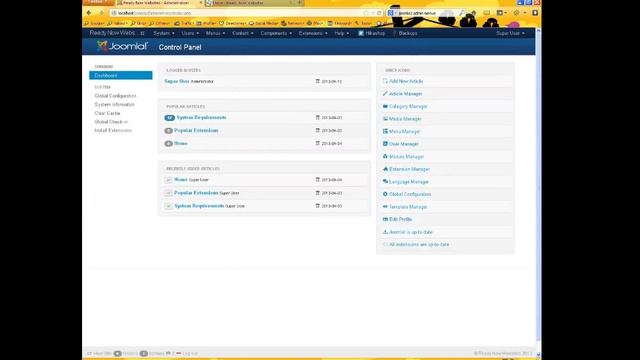
Task: Open the Components dropdown menu
Action: pyautogui.click(x=276, y=33)
